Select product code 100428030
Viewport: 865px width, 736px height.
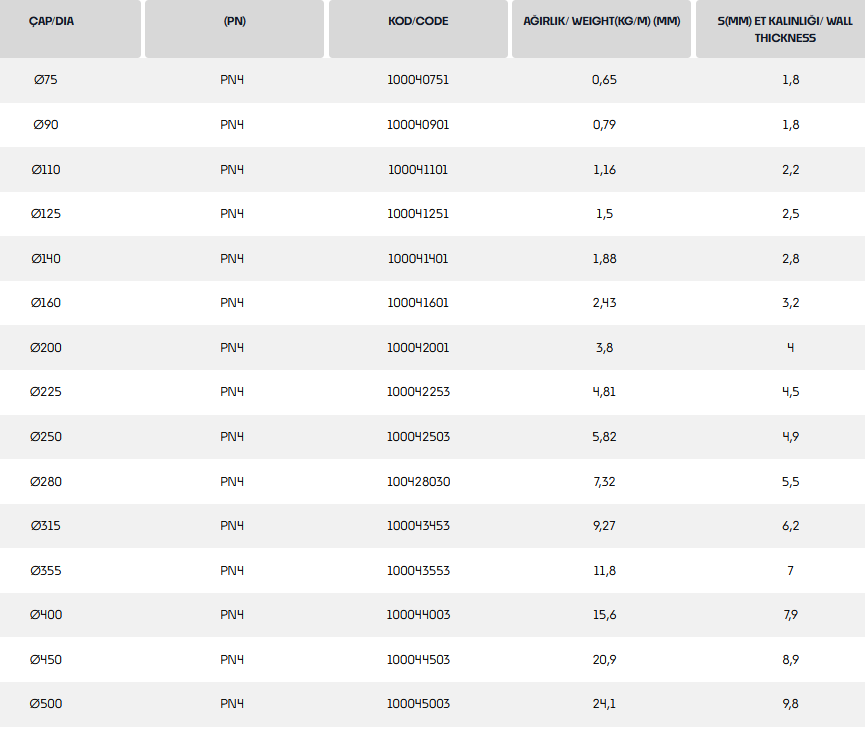[418, 482]
